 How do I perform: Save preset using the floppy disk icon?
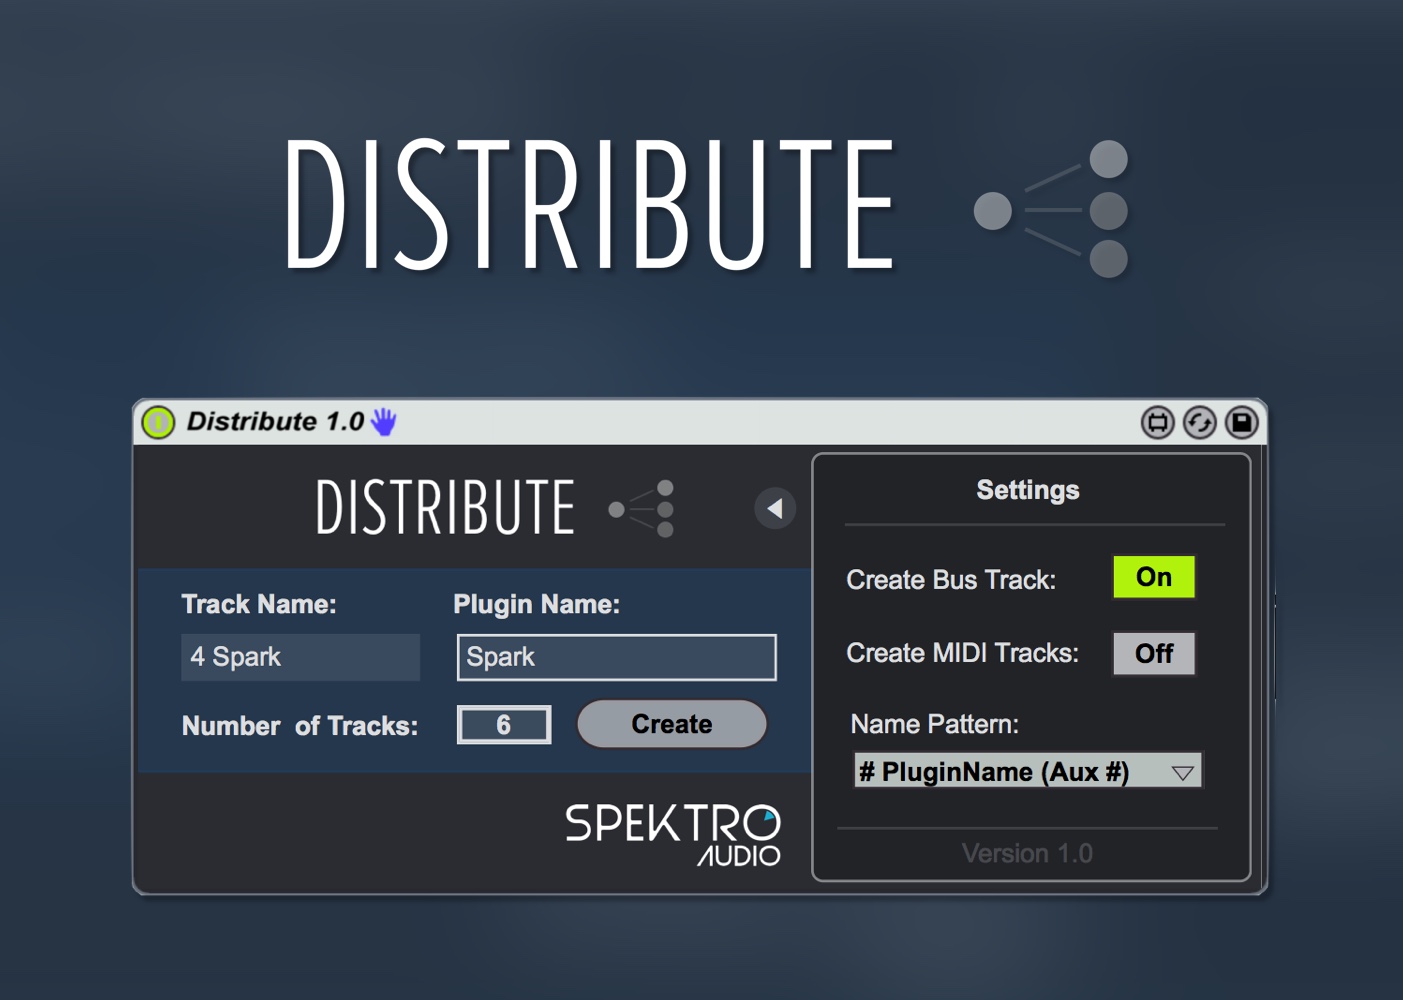click(1242, 423)
